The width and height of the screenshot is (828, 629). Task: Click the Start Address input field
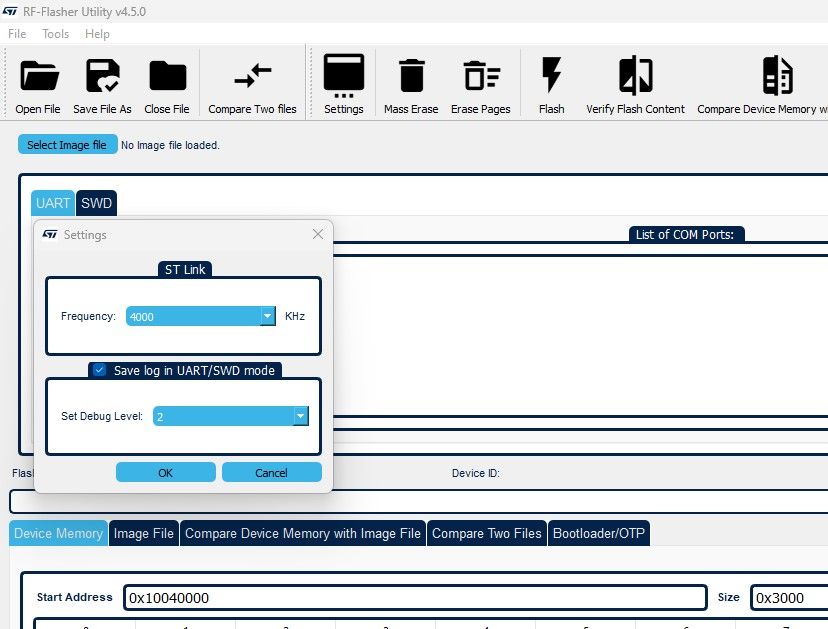tap(415, 598)
